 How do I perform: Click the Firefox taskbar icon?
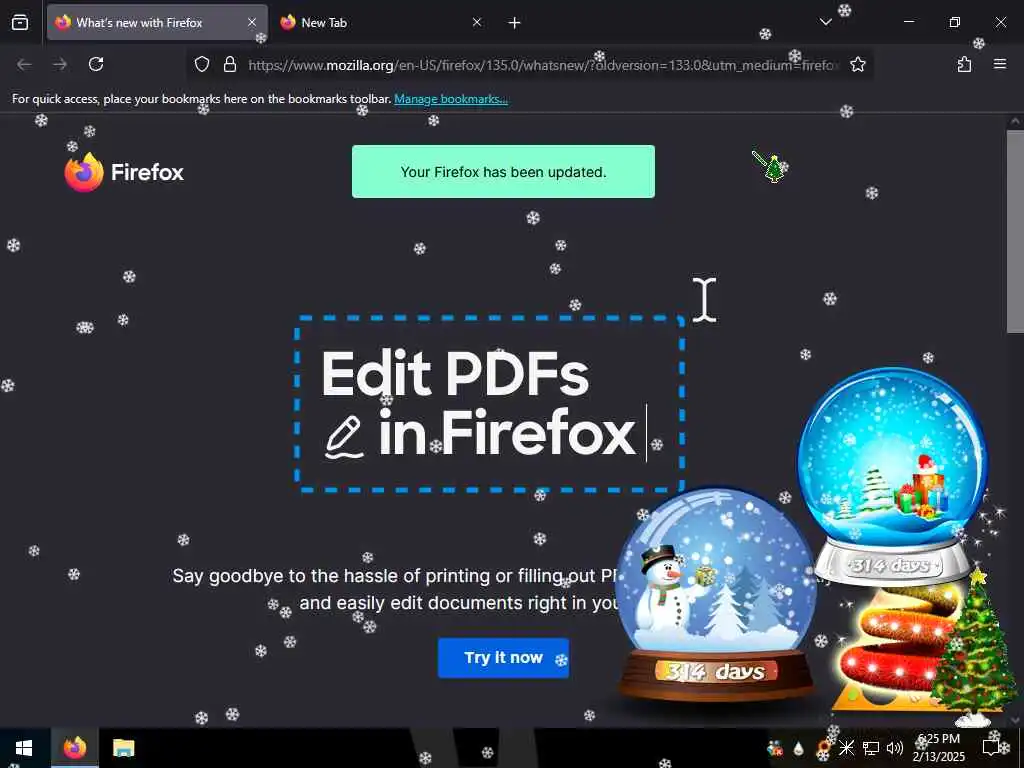pyautogui.click(x=74, y=748)
